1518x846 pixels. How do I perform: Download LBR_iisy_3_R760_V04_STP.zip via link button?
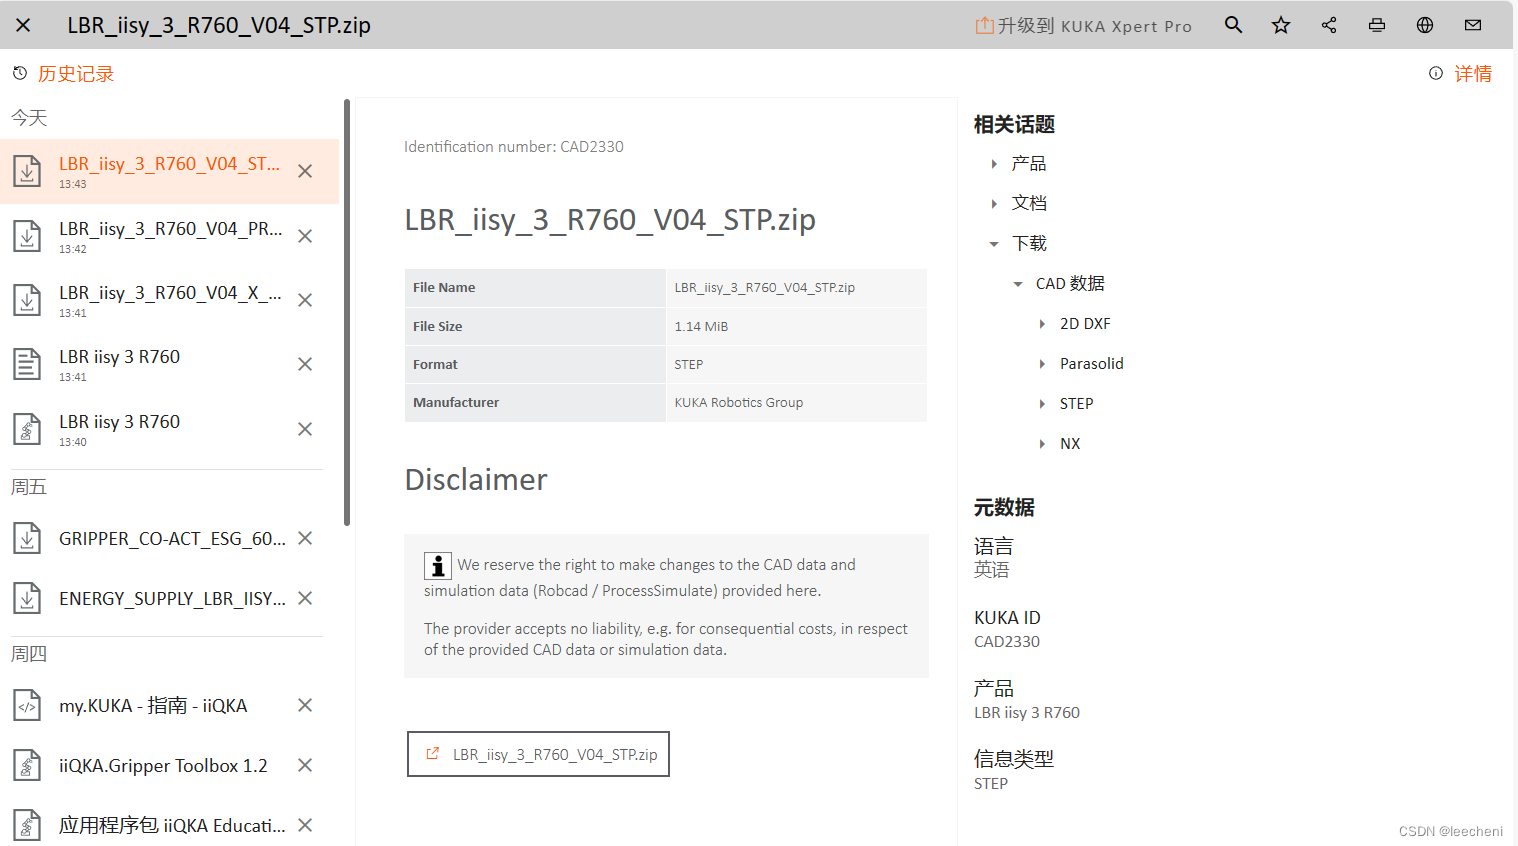click(x=538, y=754)
